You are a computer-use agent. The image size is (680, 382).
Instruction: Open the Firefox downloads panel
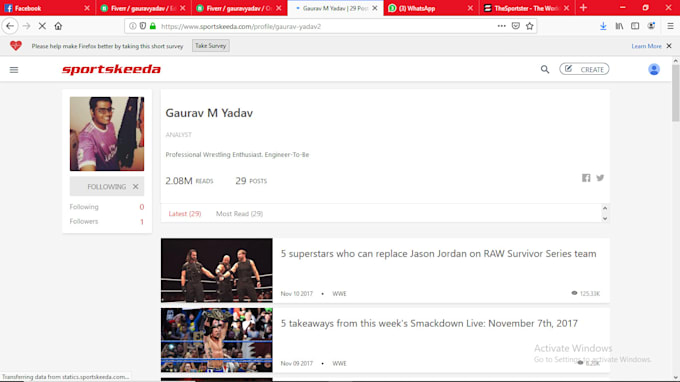point(603,26)
